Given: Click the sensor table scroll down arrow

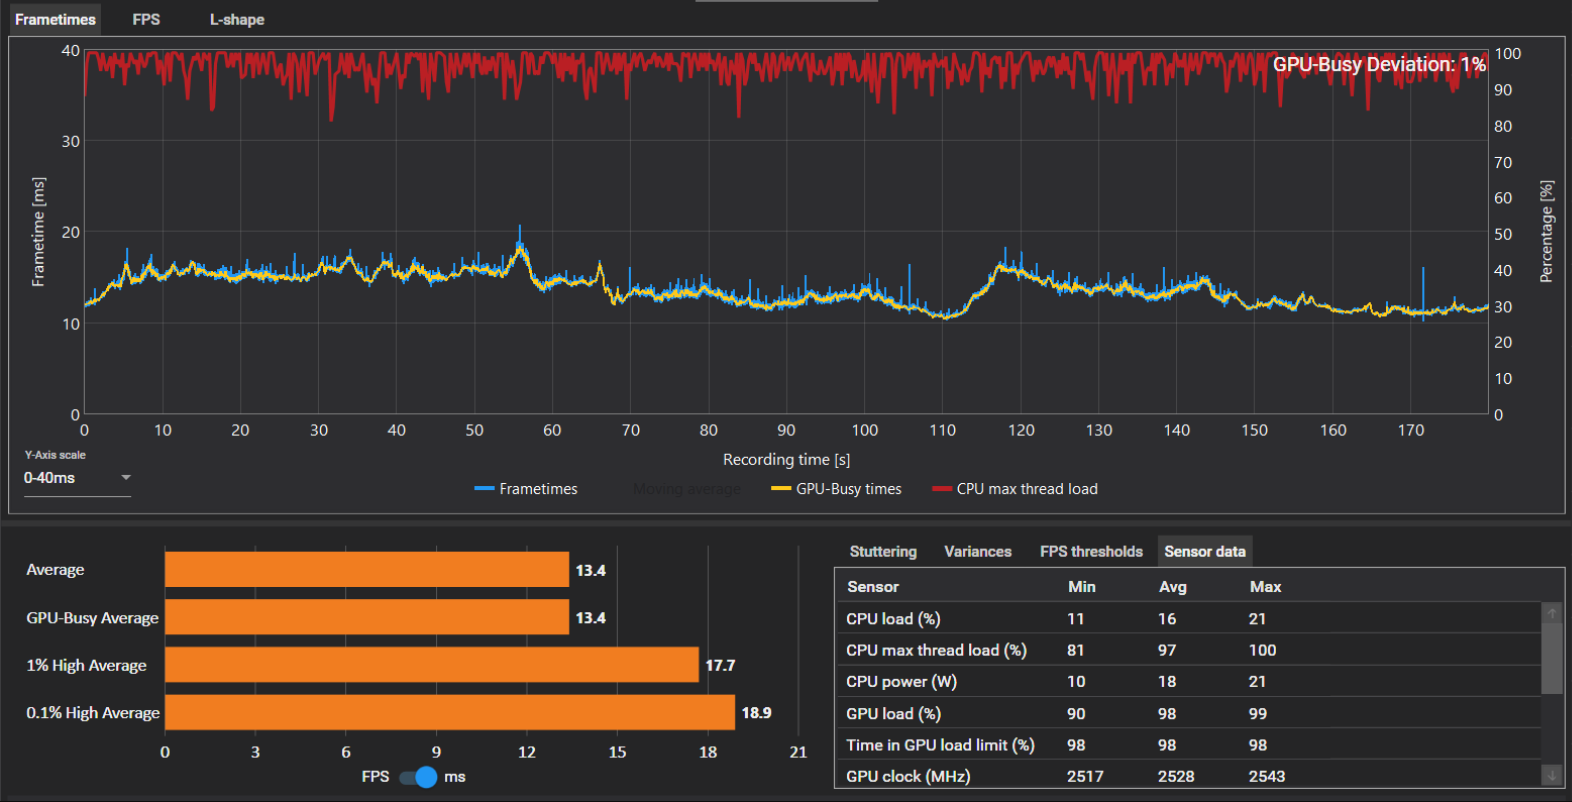Looking at the screenshot, I should pyautogui.click(x=1551, y=775).
